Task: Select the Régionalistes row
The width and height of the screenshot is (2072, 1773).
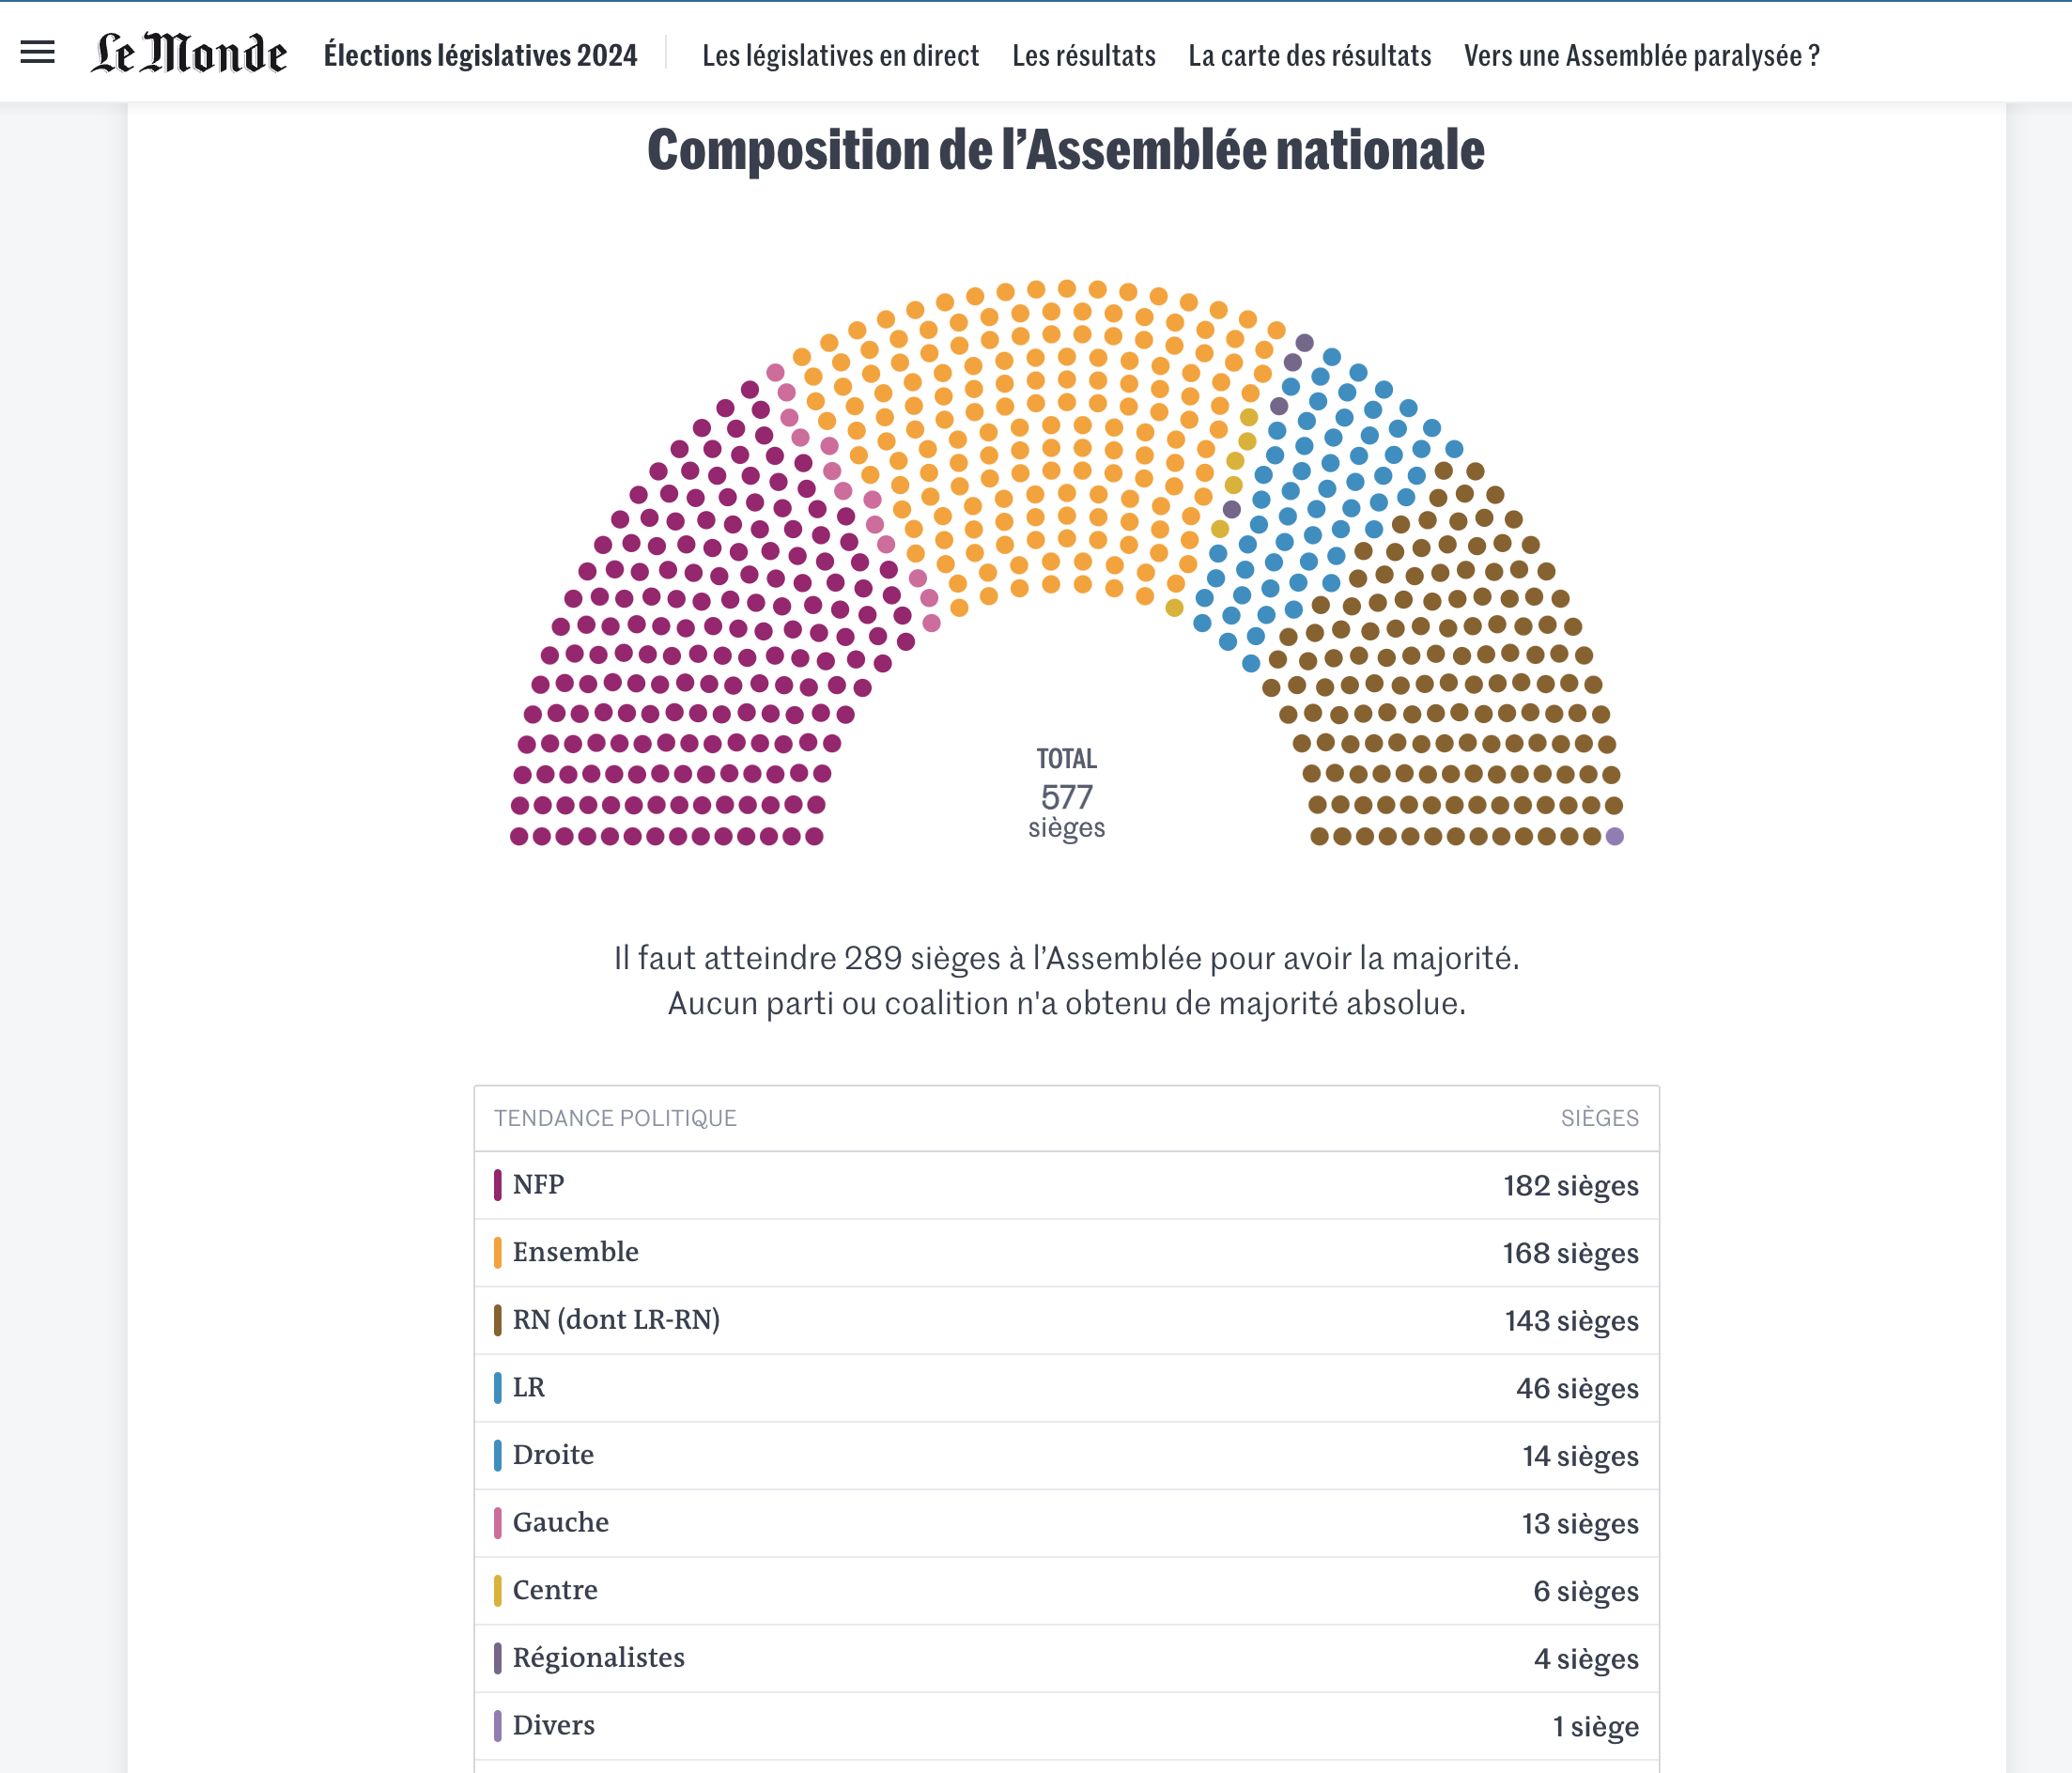Action: (x=1066, y=1658)
